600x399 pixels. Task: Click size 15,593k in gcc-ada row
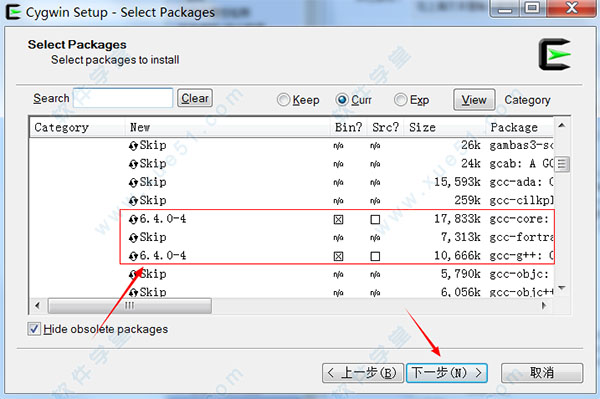(457, 182)
